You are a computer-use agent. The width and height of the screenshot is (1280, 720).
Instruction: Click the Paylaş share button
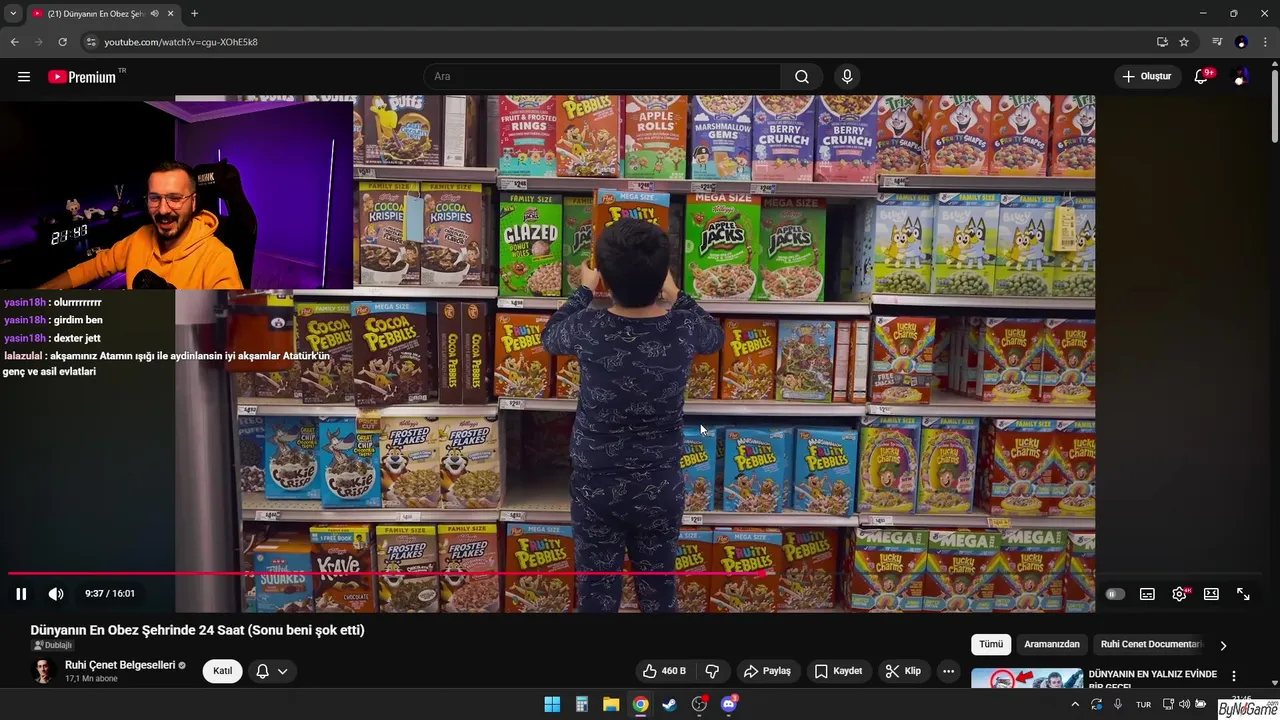pyautogui.click(x=767, y=671)
